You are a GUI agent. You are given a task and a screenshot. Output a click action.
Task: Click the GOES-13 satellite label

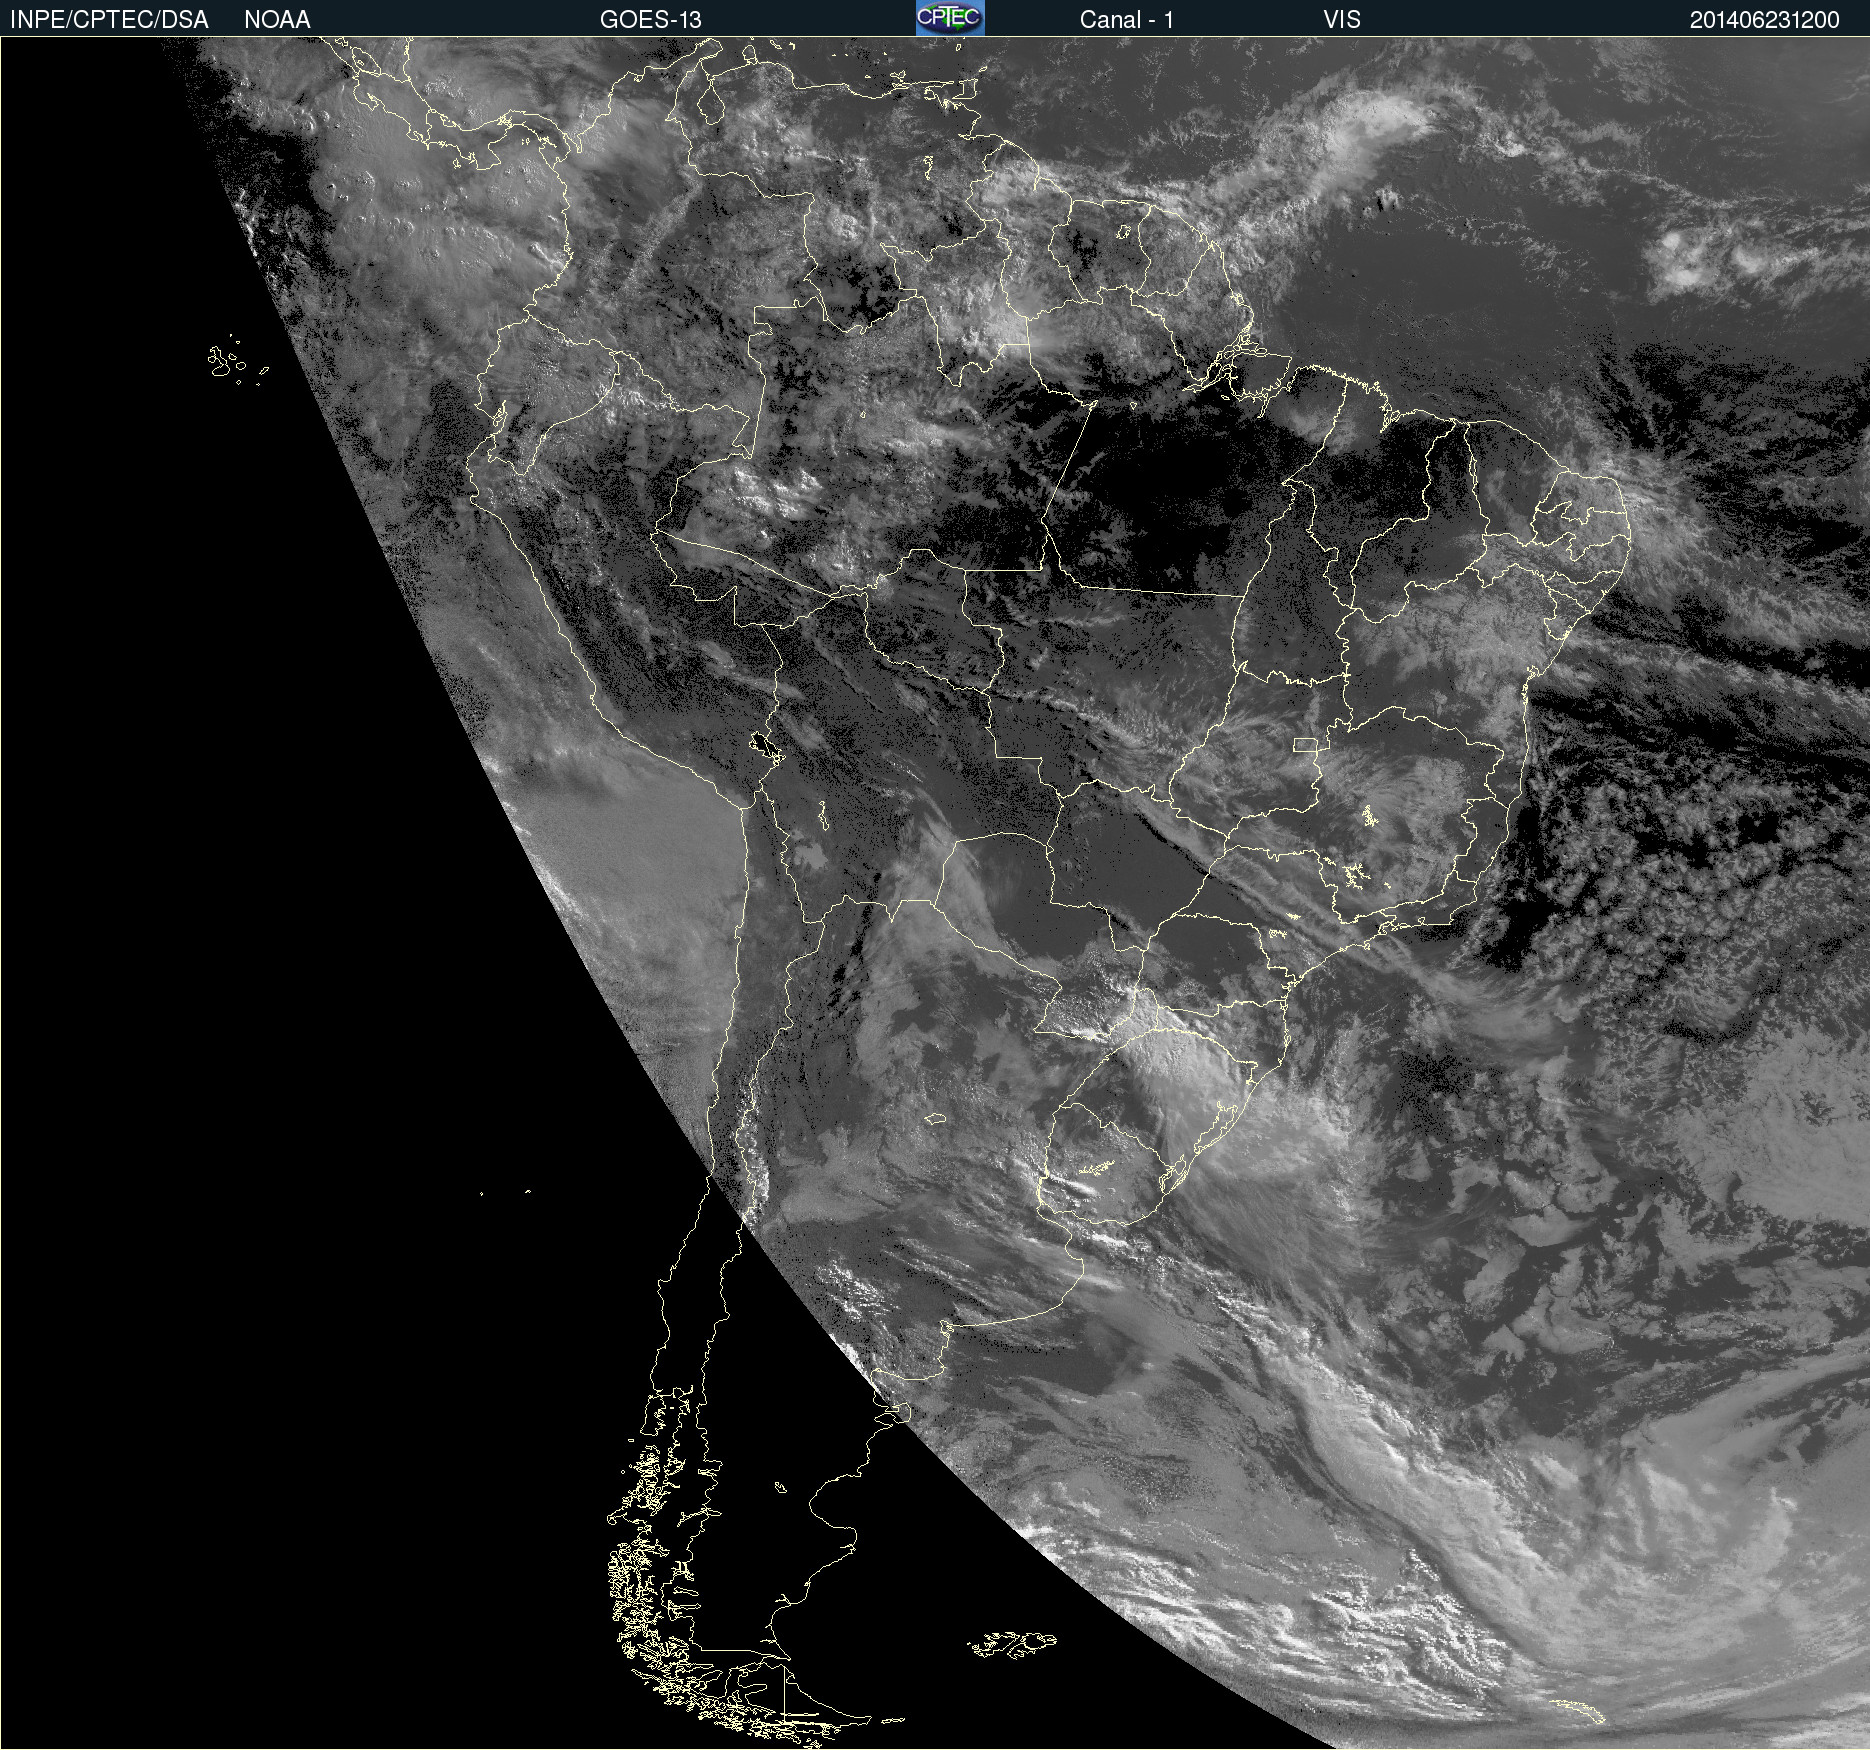tap(650, 20)
